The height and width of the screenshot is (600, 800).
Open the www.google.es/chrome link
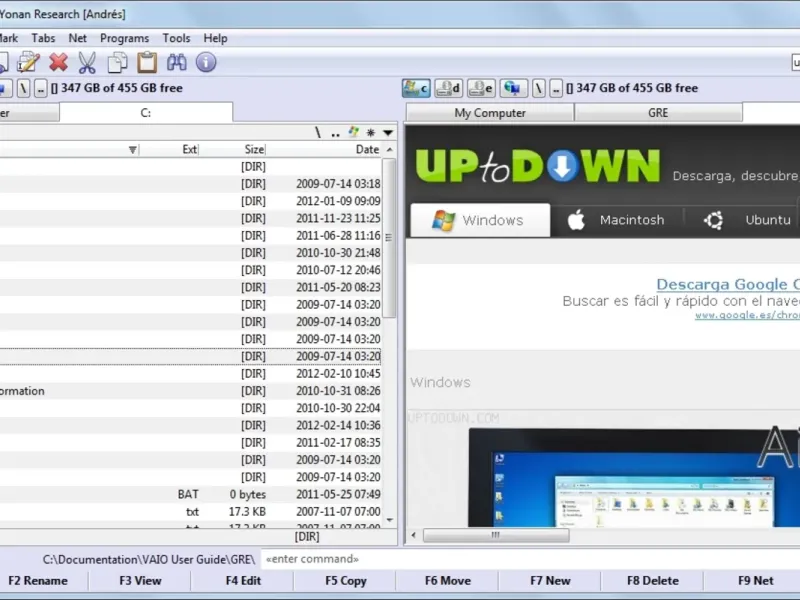coord(747,315)
